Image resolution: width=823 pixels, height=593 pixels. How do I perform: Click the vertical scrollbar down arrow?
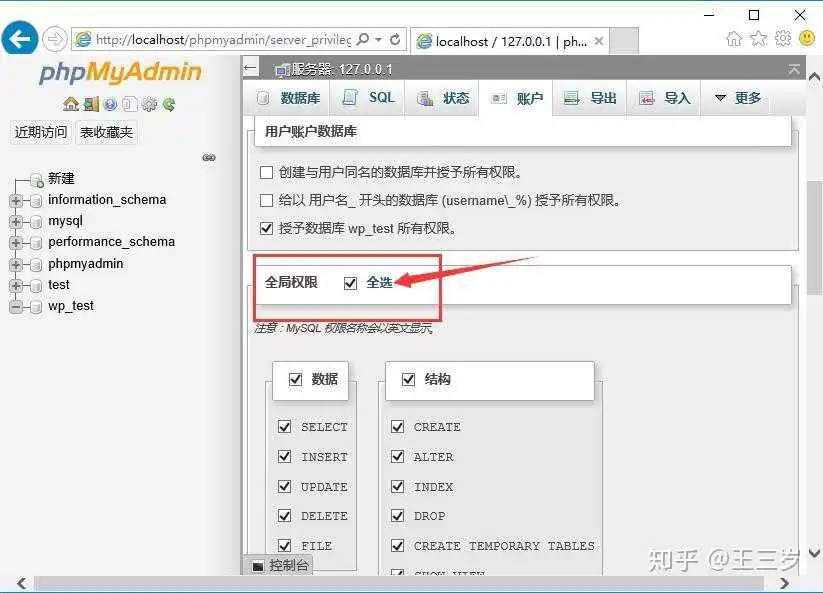tap(814, 553)
